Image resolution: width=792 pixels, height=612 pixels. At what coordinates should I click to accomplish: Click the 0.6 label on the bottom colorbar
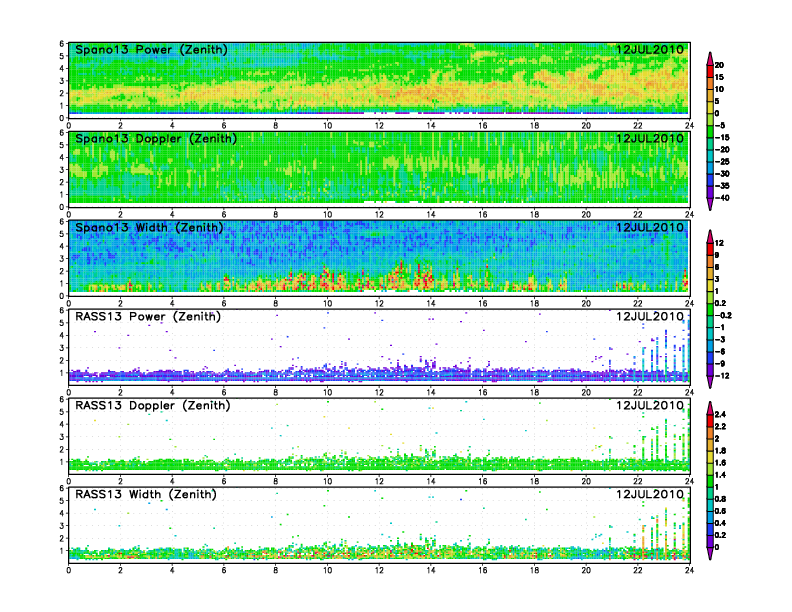coord(721,511)
